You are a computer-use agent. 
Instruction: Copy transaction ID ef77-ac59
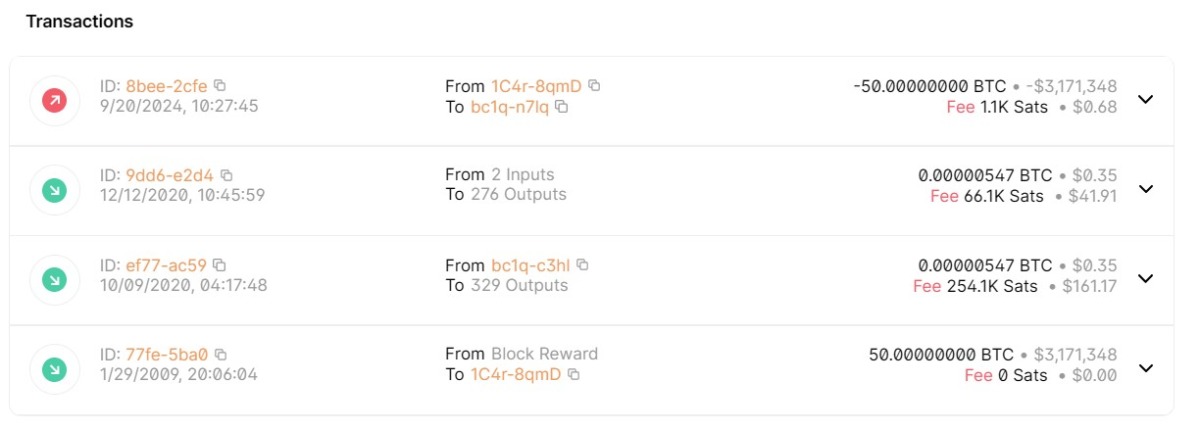point(219,265)
